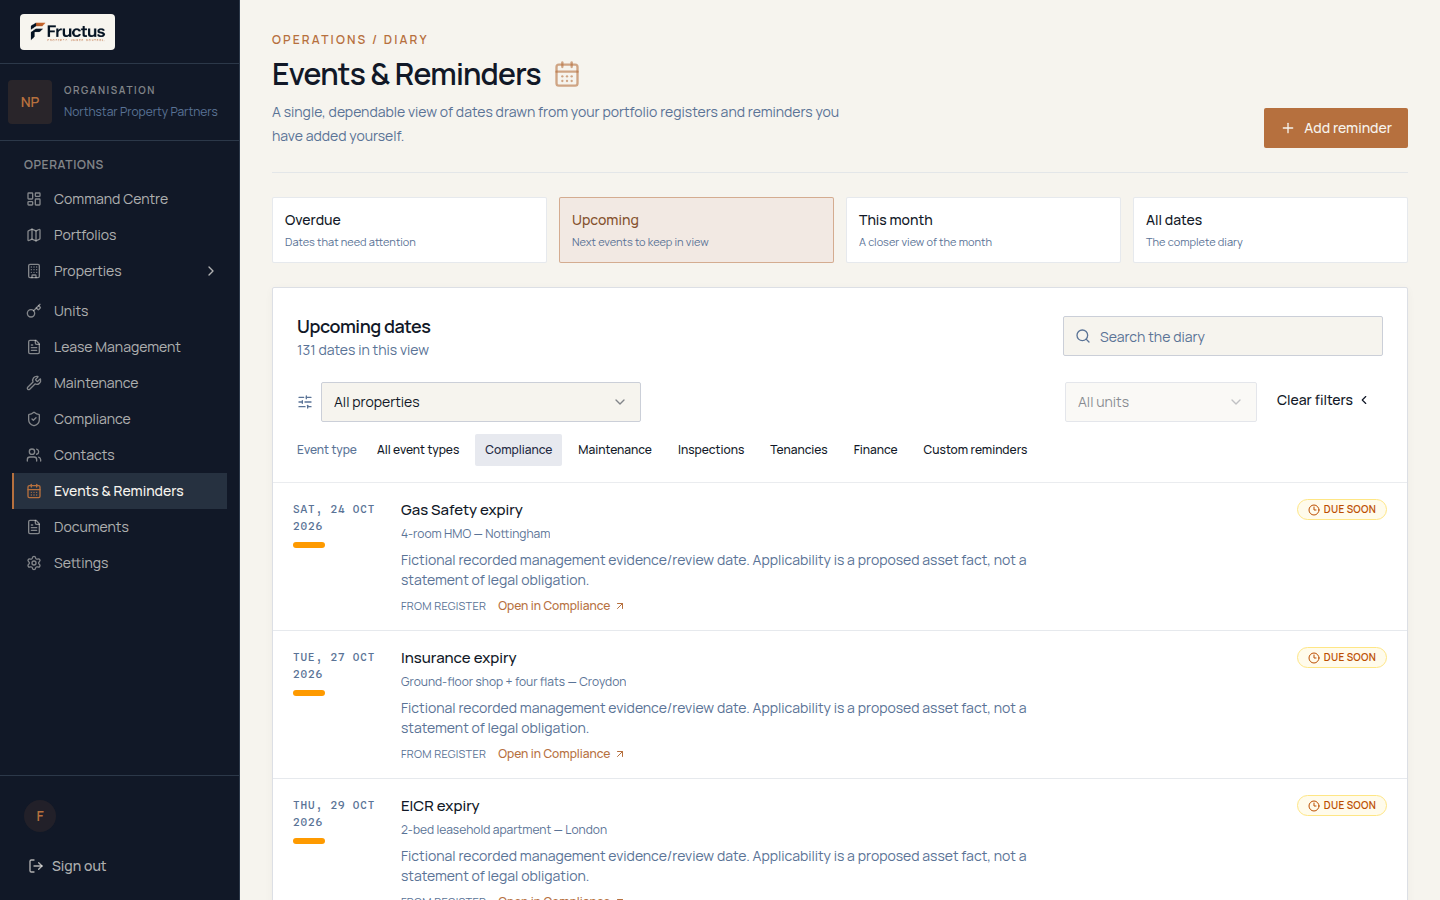This screenshot has width=1440, height=900.
Task: Filter events by Custom reminders
Action: 975,450
